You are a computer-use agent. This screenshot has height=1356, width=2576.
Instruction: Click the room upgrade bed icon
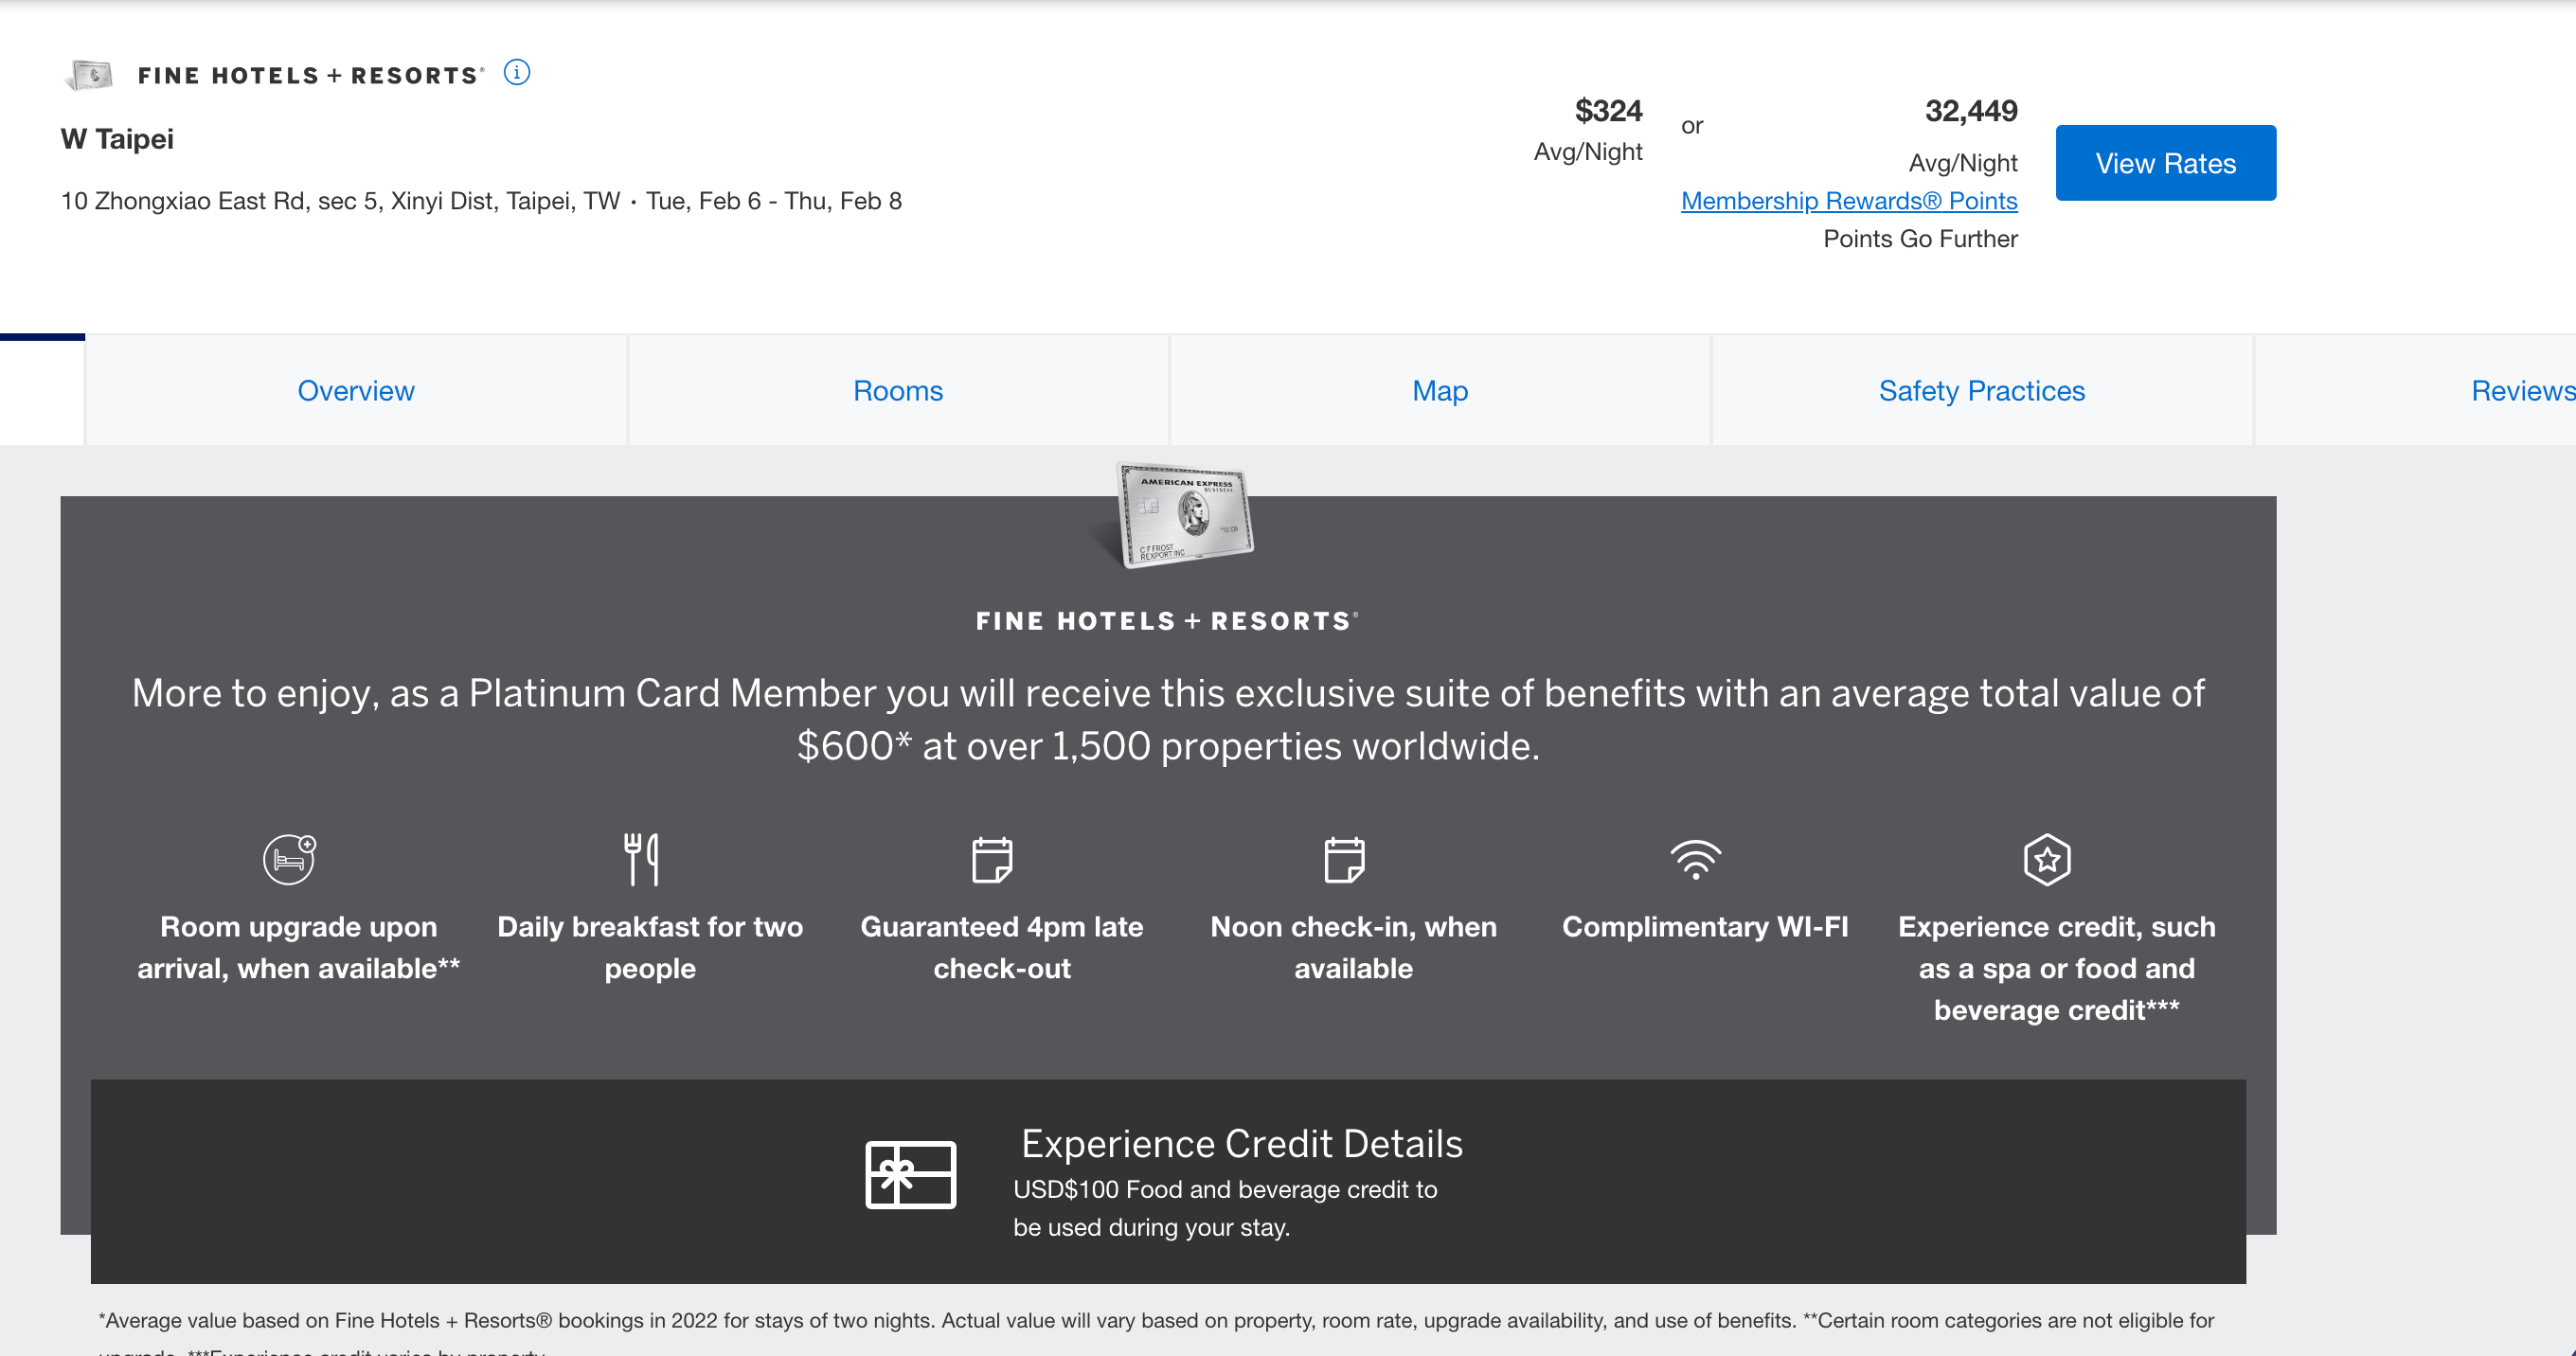point(289,859)
